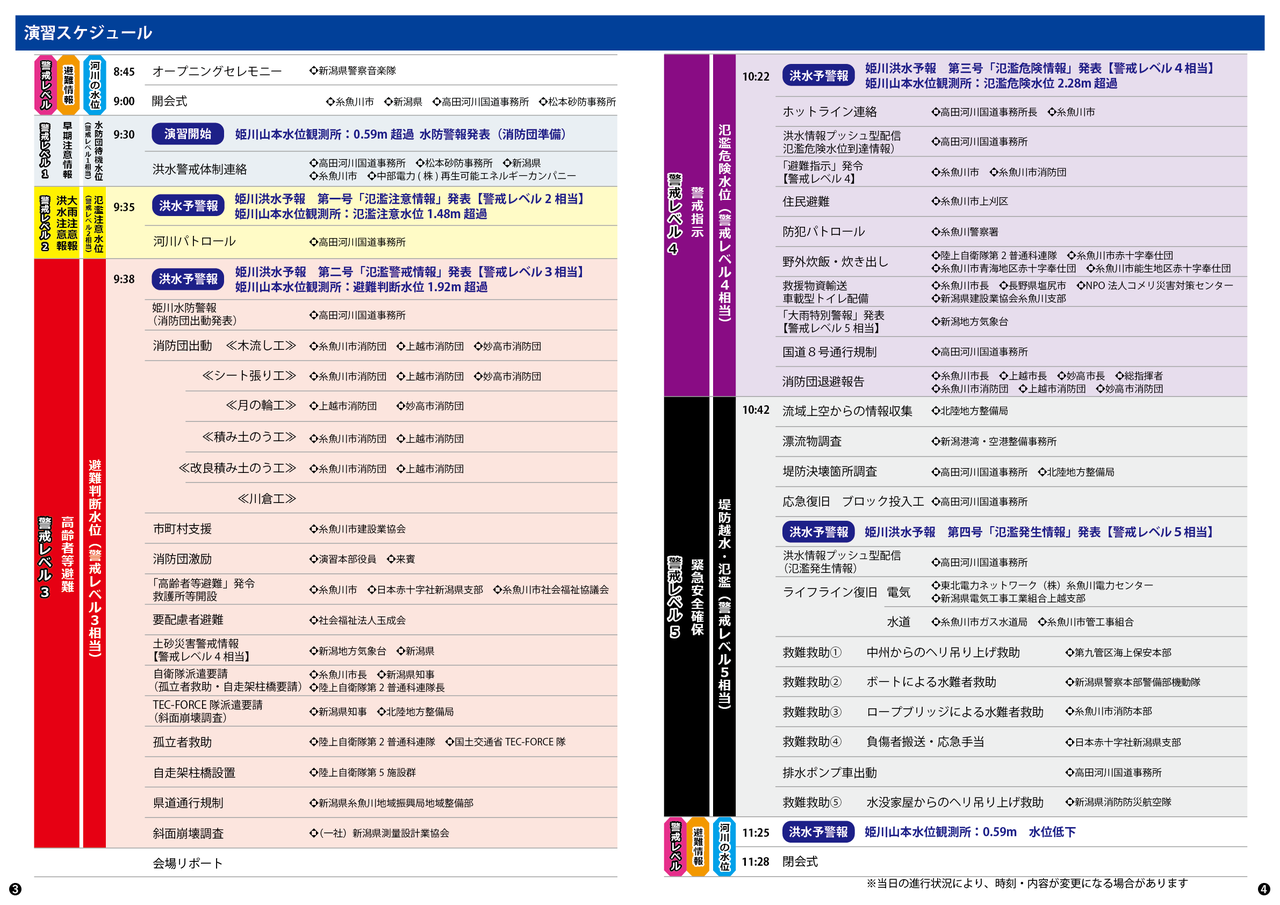Screen dimensions: 1280x905
Task: Click 救難救助① 中州からのヘリ吊り上げ救助
Action: click(x=1011, y=652)
